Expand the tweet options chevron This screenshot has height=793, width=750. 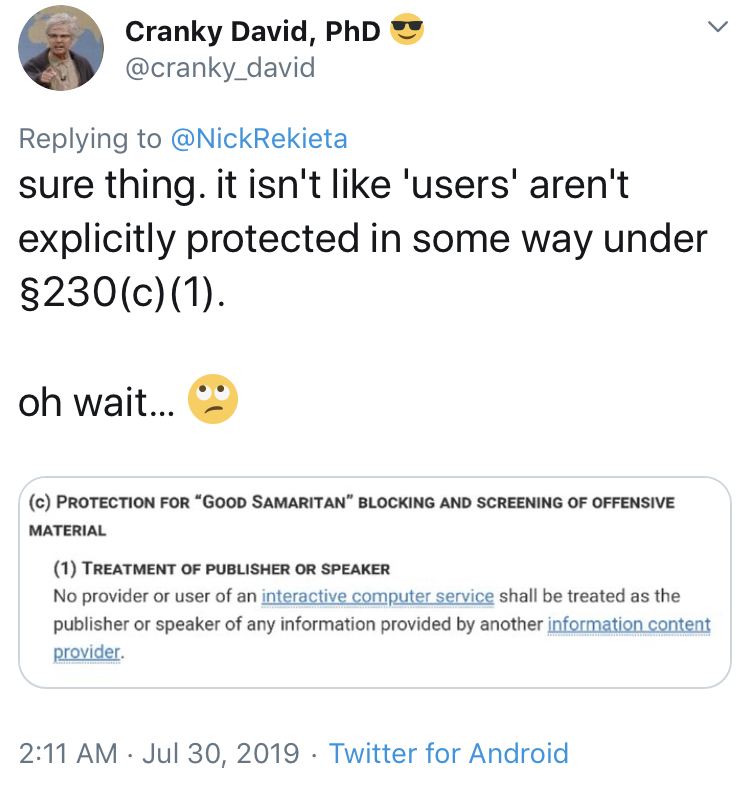click(717, 26)
